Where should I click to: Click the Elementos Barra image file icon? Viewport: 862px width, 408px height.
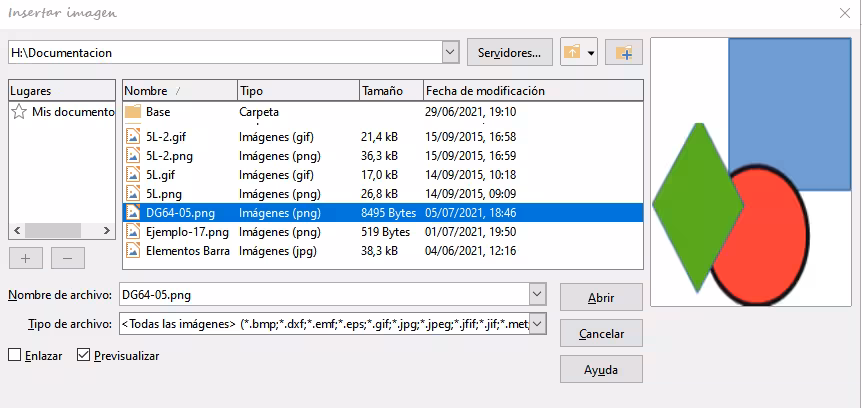tap(133, 251)
